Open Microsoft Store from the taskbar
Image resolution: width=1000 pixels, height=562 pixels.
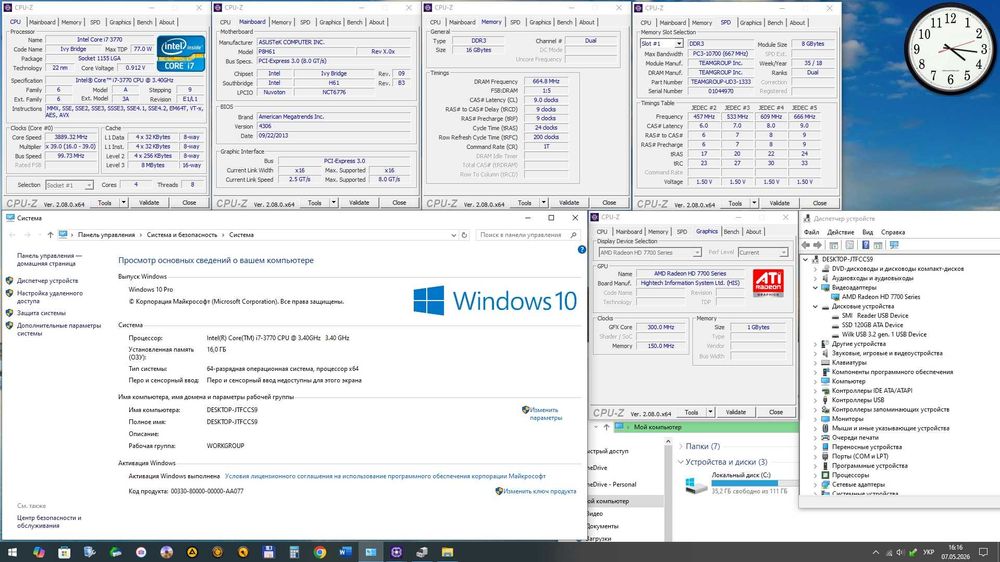coord(64,552)
